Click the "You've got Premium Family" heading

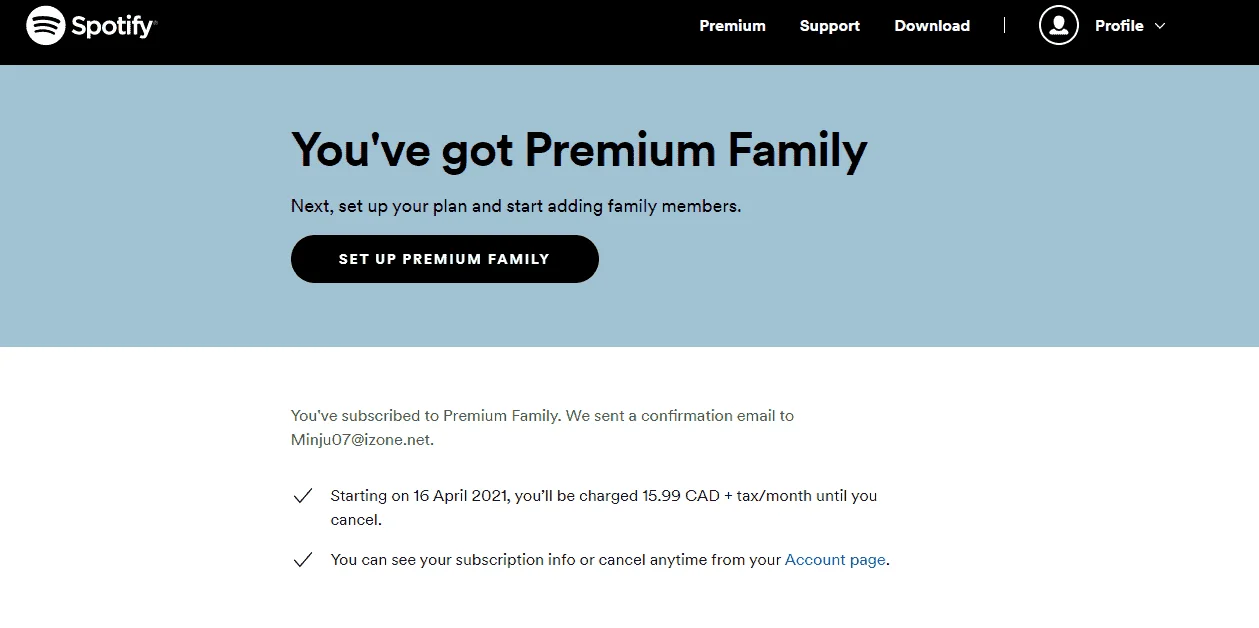579,150
